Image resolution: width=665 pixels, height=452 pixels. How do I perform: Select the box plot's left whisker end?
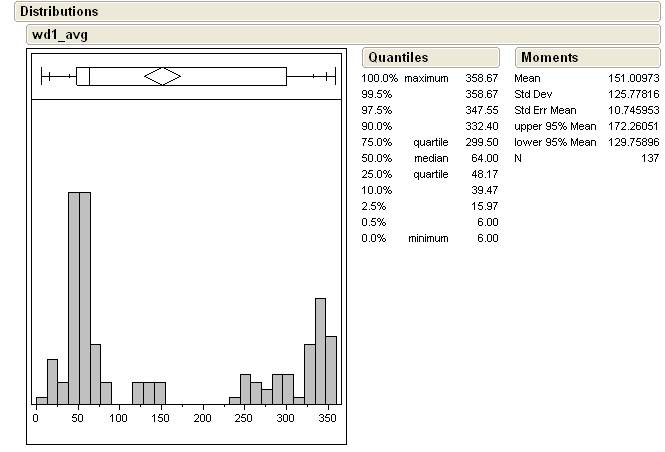pos(42,76)
